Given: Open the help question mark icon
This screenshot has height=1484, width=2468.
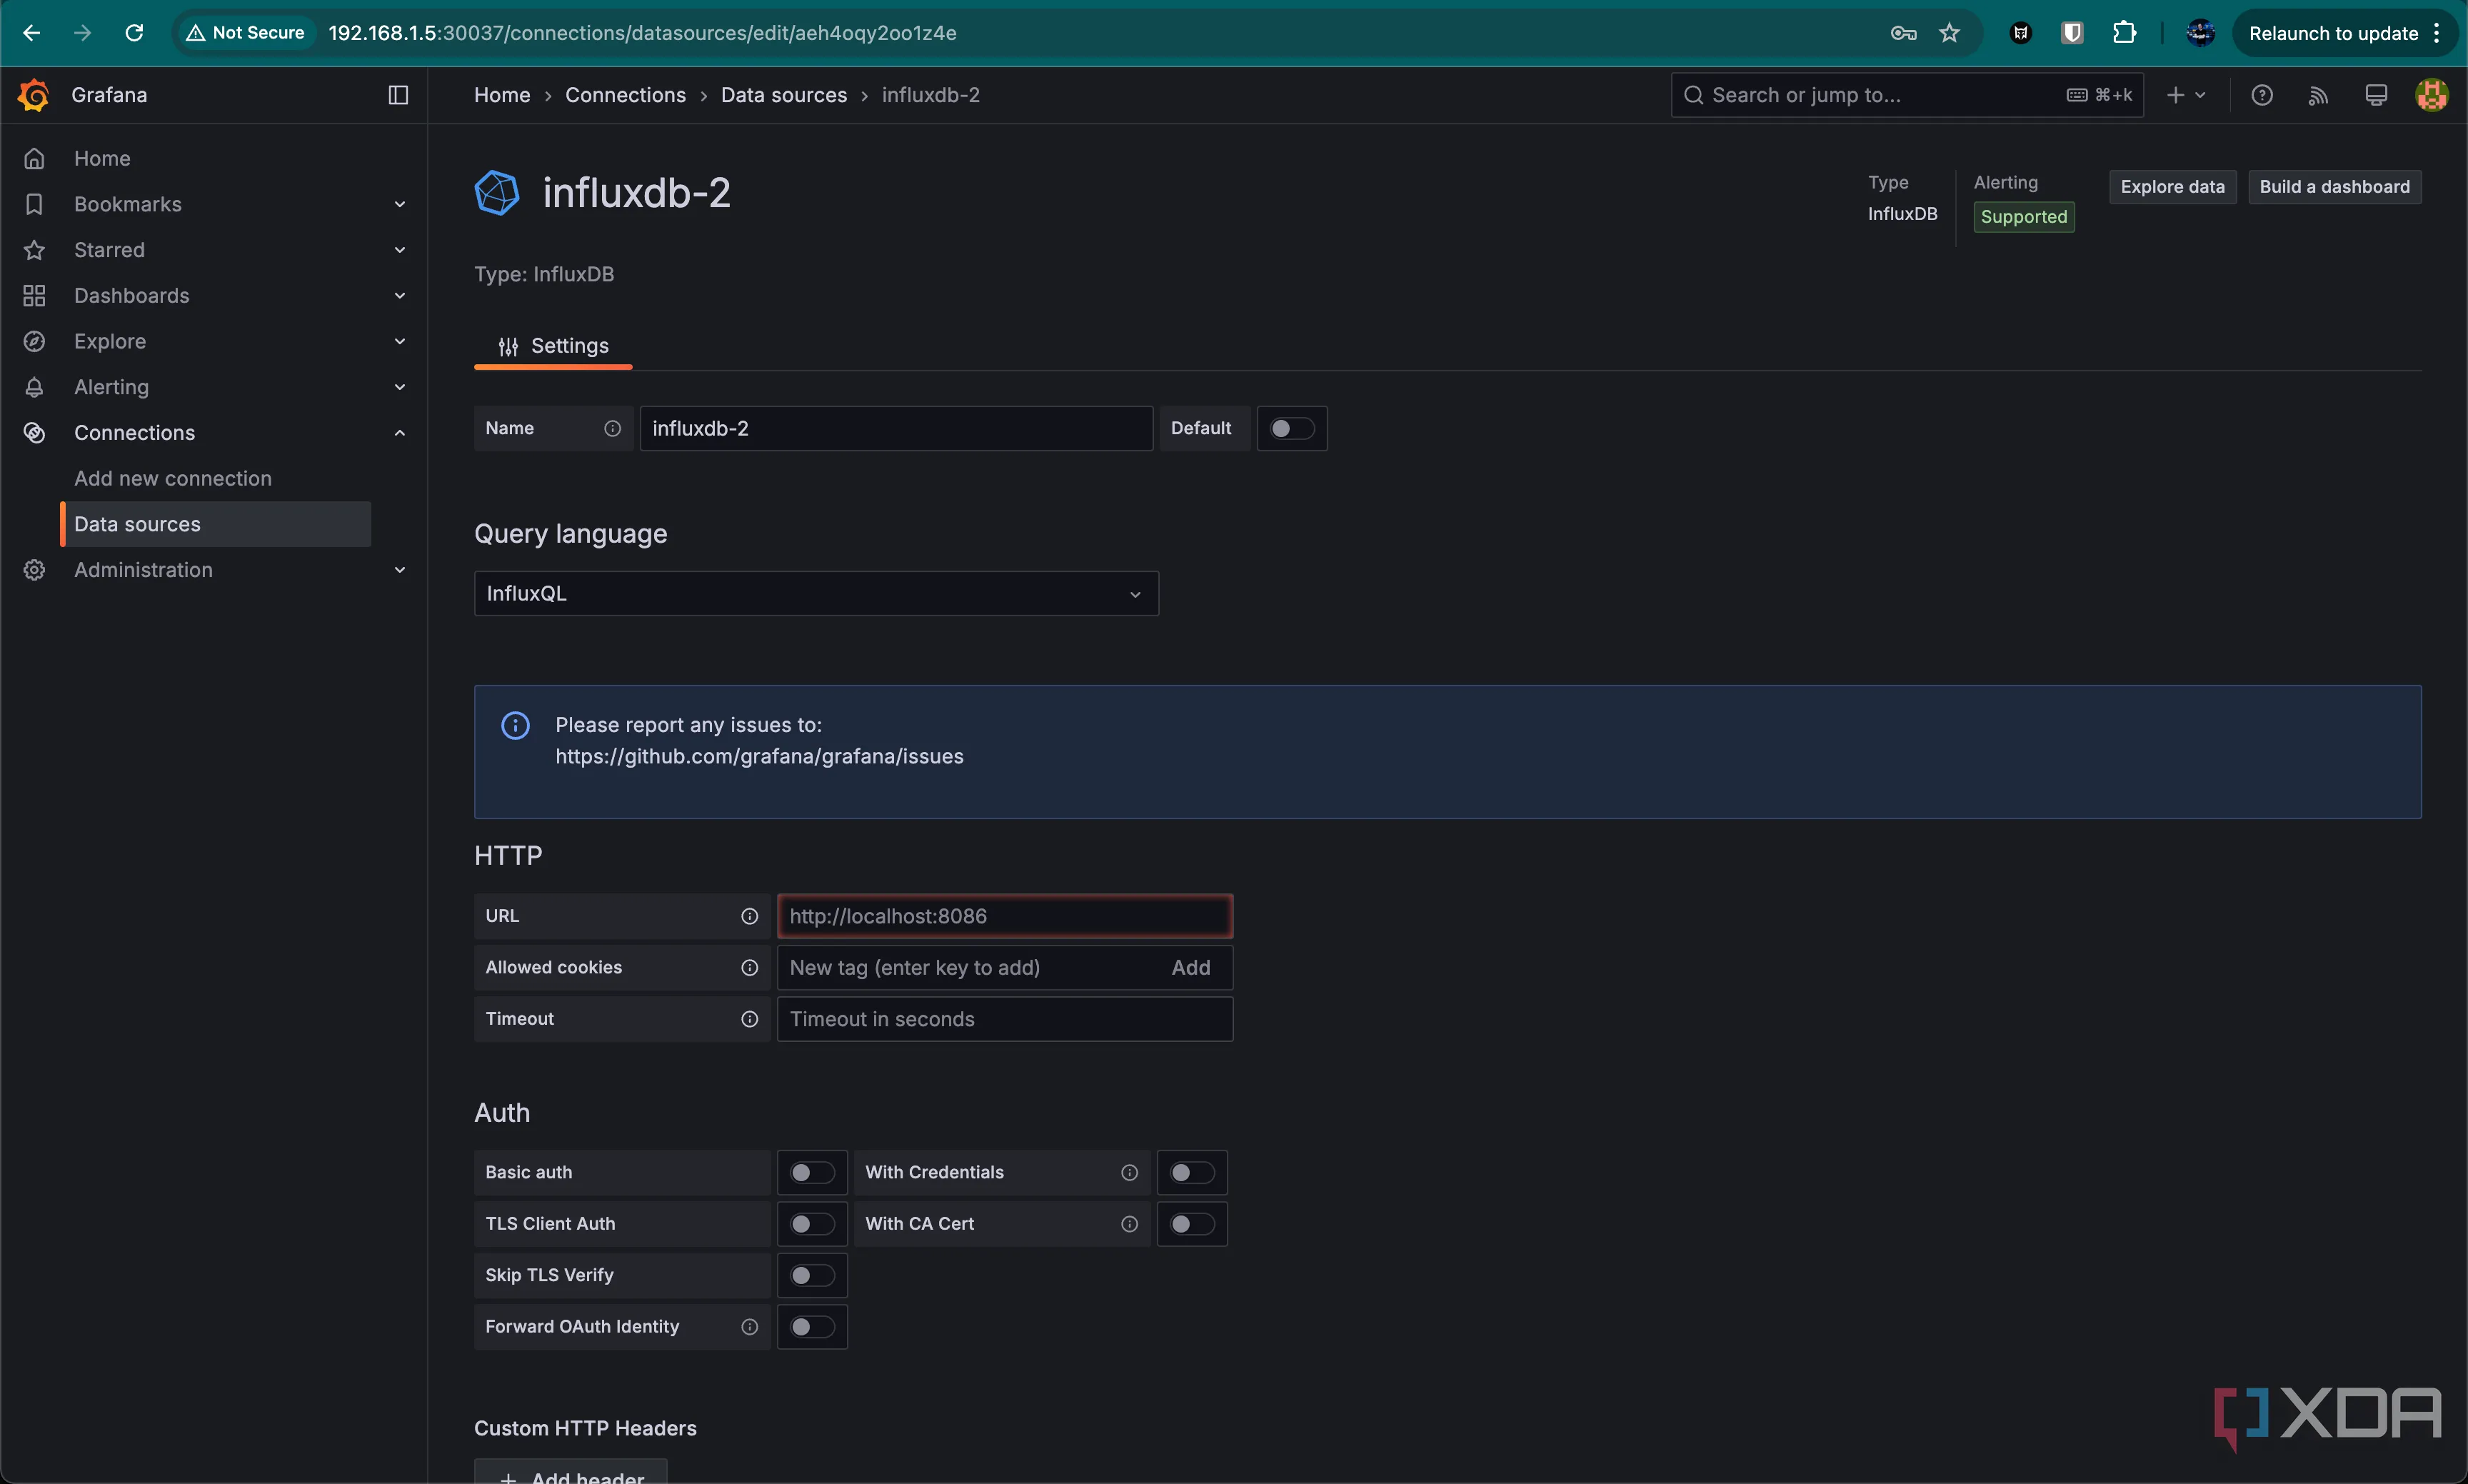Looking at the screenshot, I should point(2261,95).
